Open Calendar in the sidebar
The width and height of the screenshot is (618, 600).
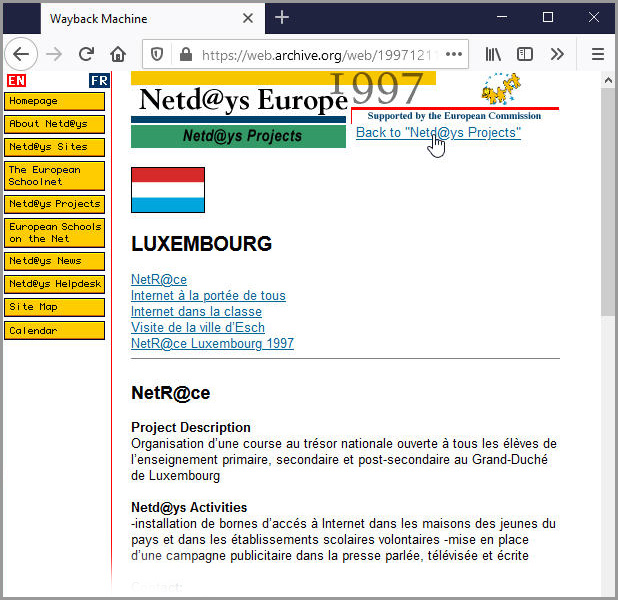(54, 330)
